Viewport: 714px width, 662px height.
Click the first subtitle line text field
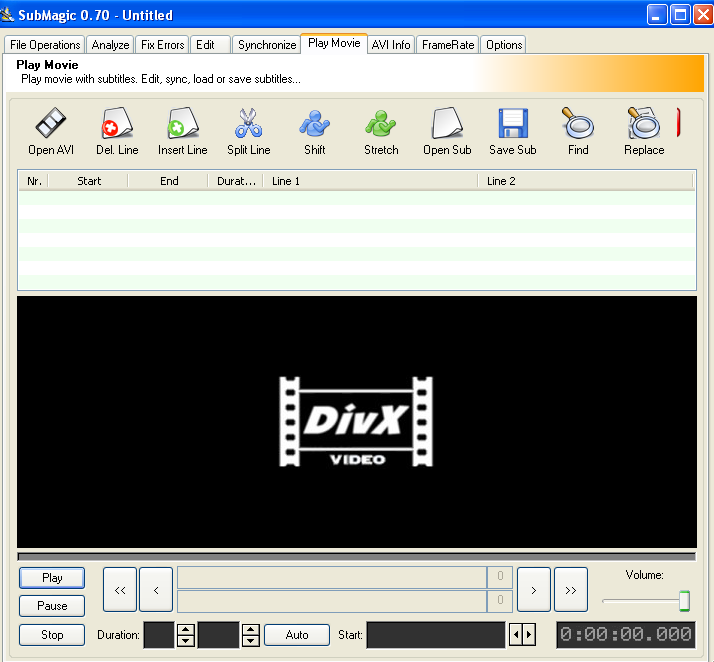tap(332, 578)
